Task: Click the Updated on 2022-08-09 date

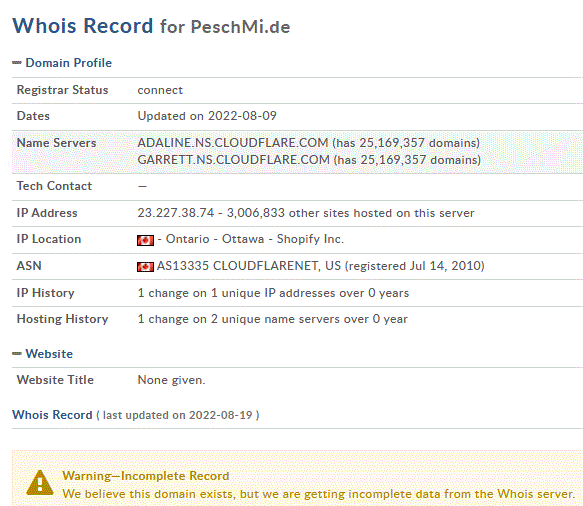Action: [207, 116]
